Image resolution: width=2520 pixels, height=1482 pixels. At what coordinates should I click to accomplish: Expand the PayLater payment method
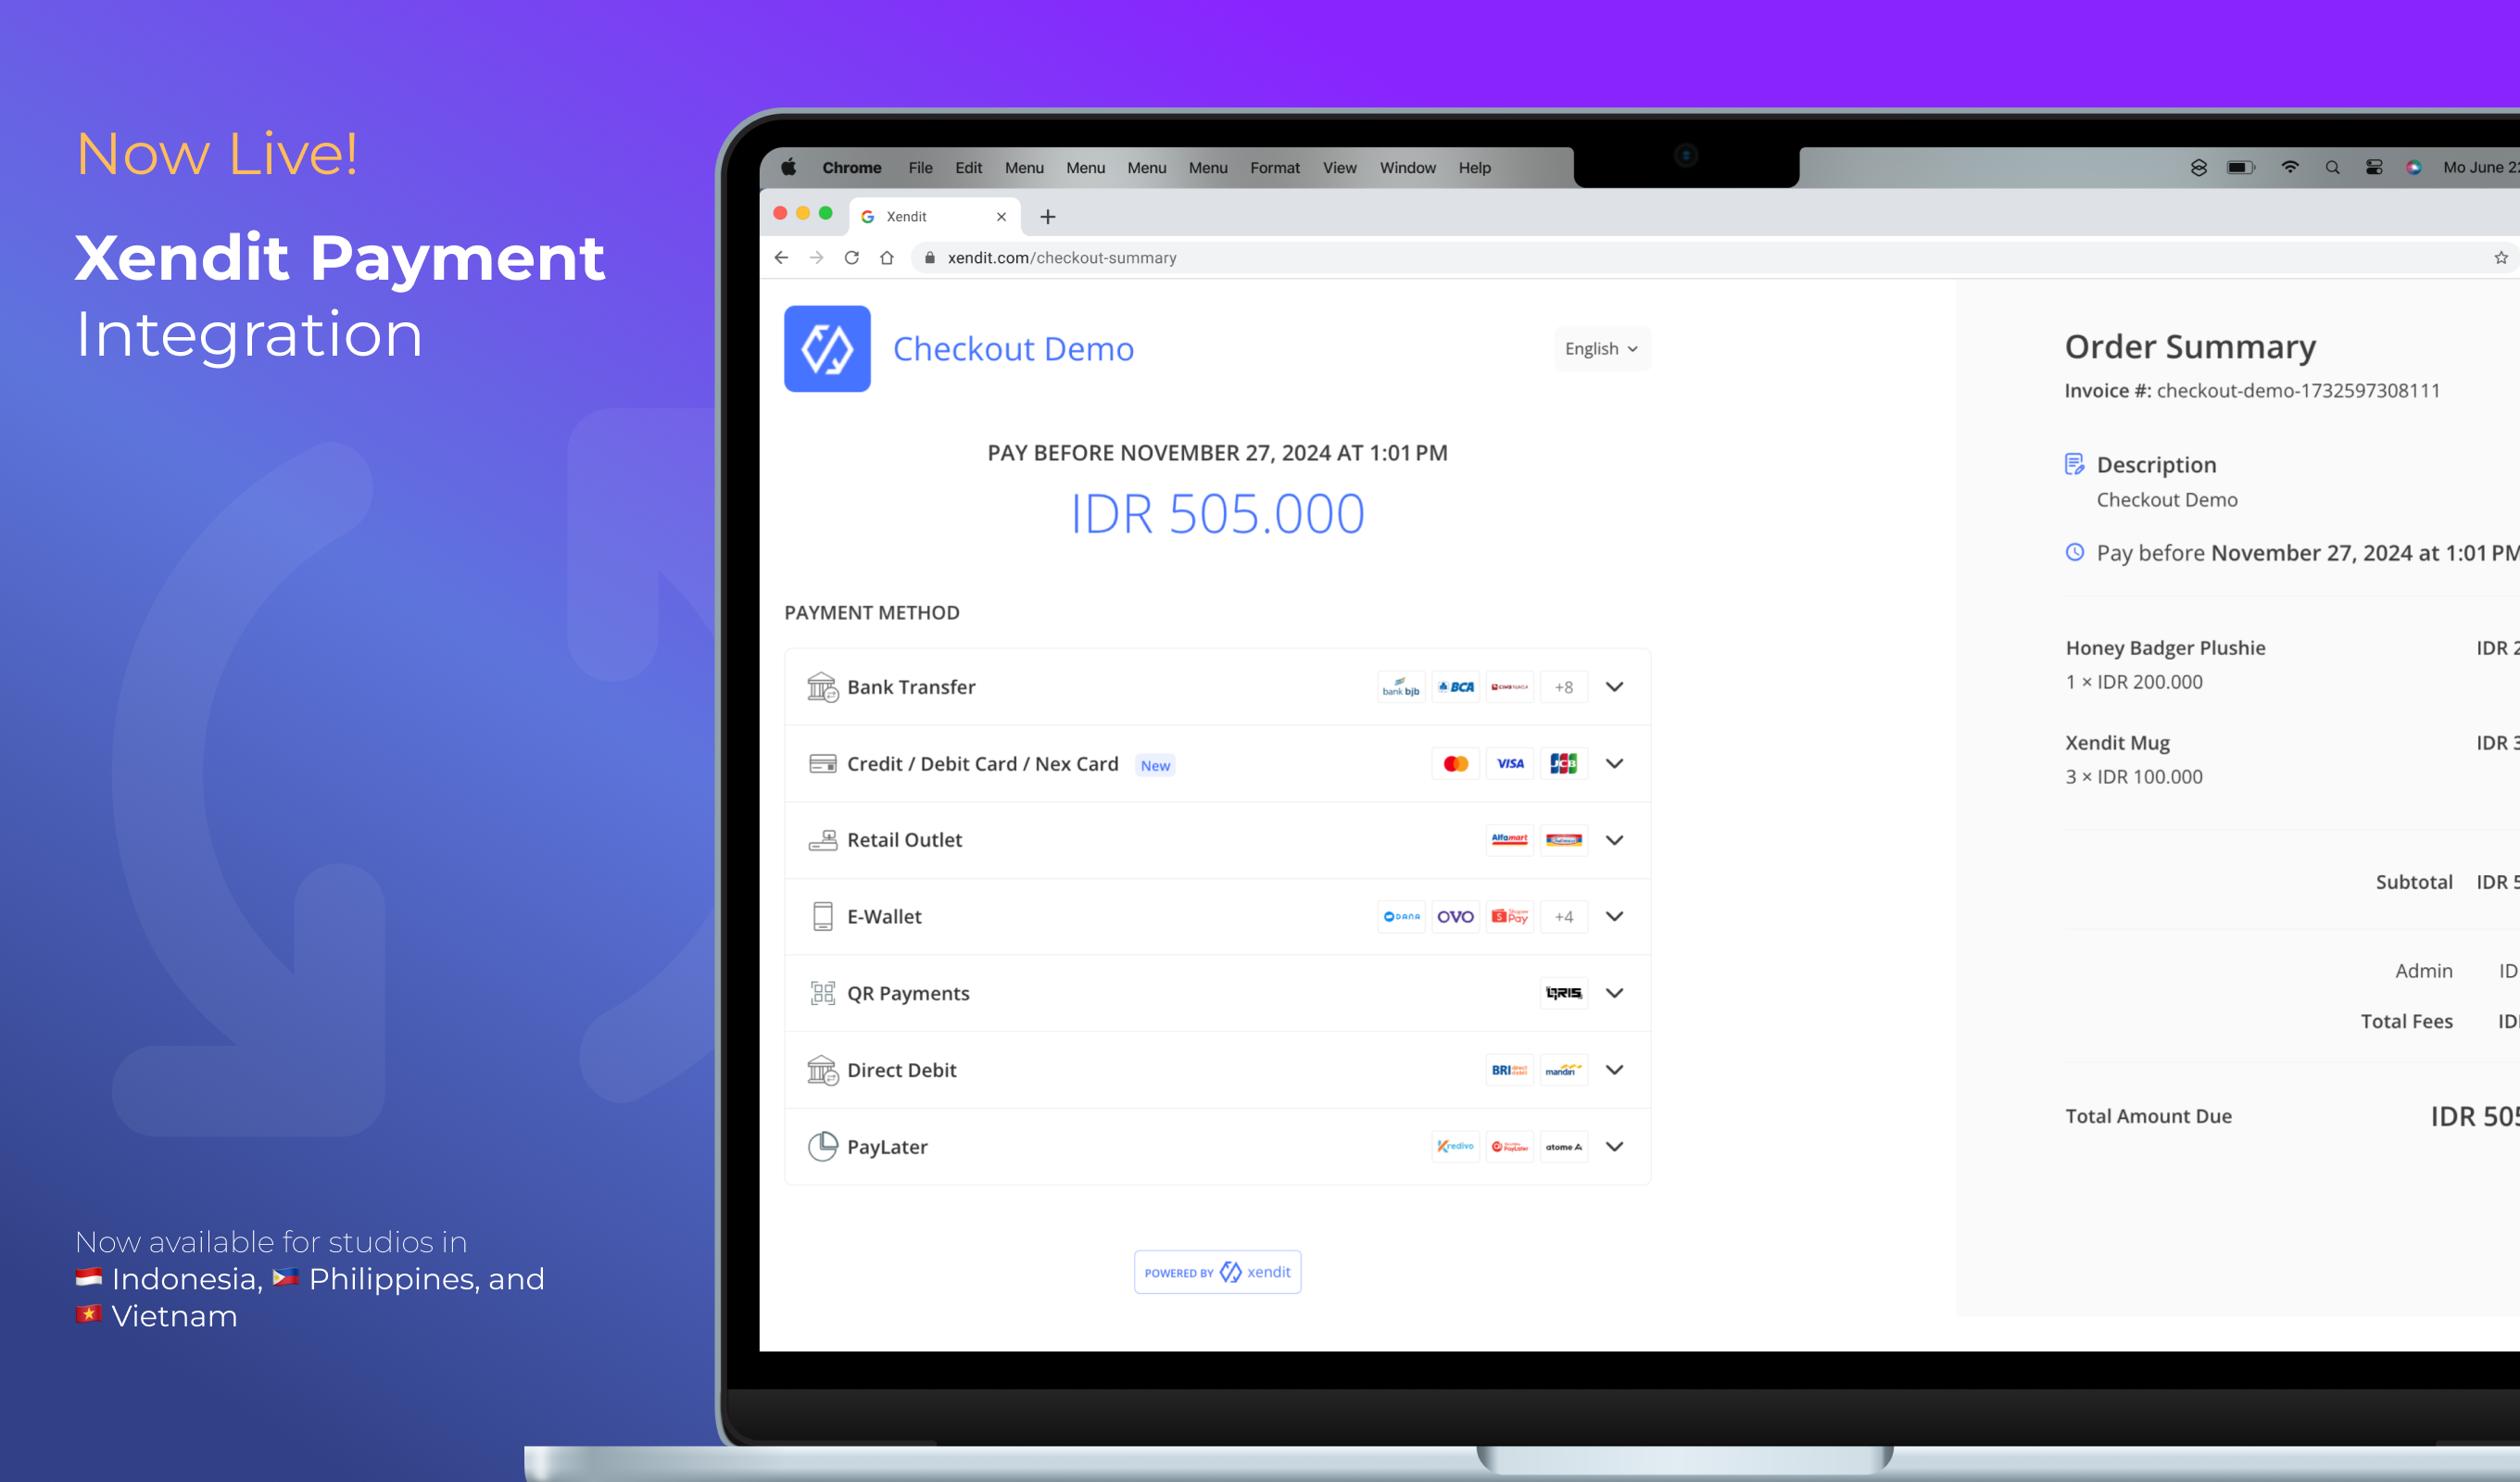(x=1614, y=1147)
